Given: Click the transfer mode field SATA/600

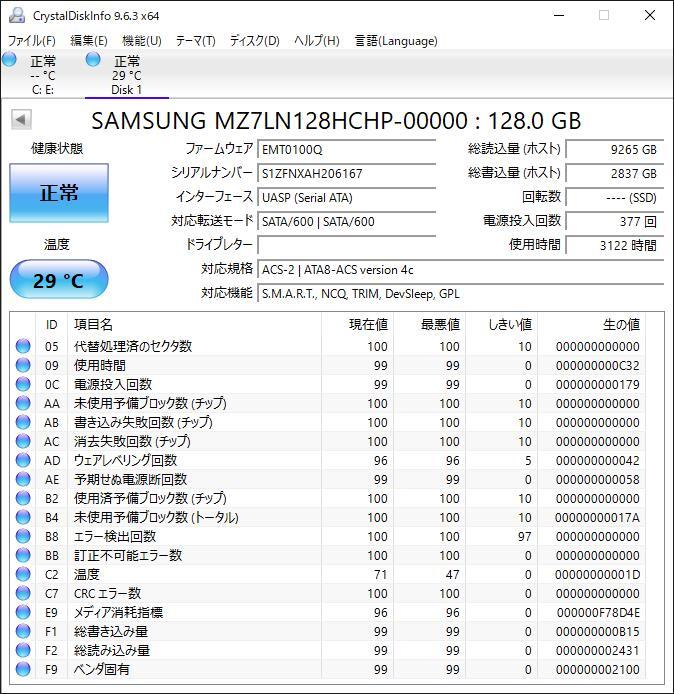Looking at the screenshot, I should pos(347,221).
